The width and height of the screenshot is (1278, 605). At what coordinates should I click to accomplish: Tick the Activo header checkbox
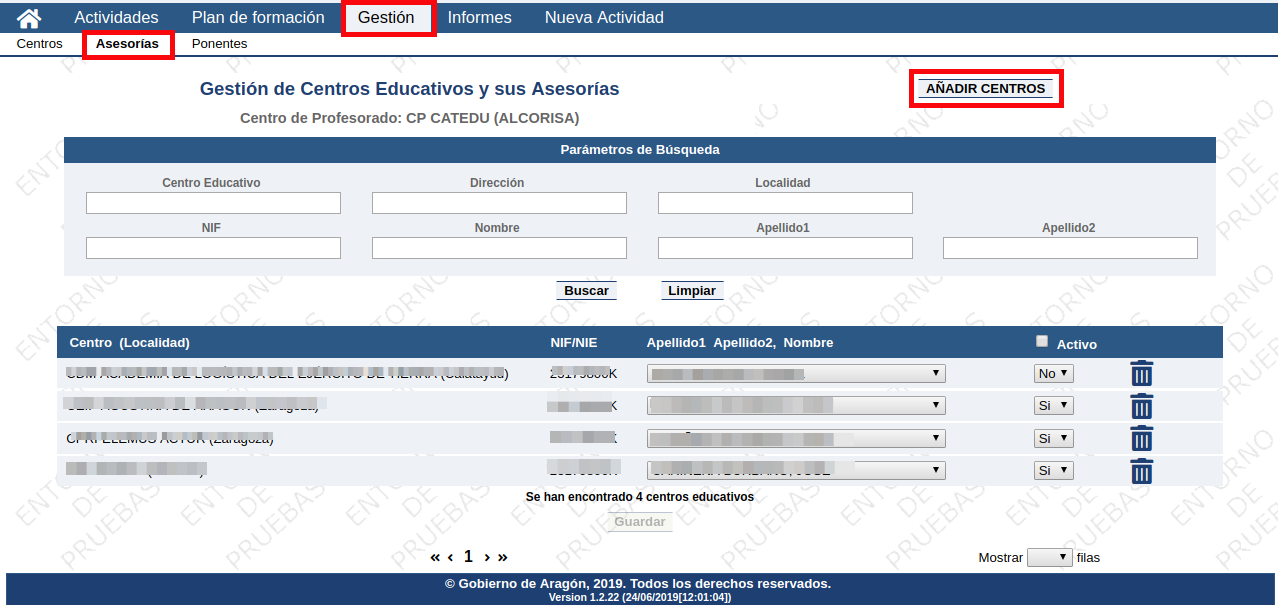1042,342
